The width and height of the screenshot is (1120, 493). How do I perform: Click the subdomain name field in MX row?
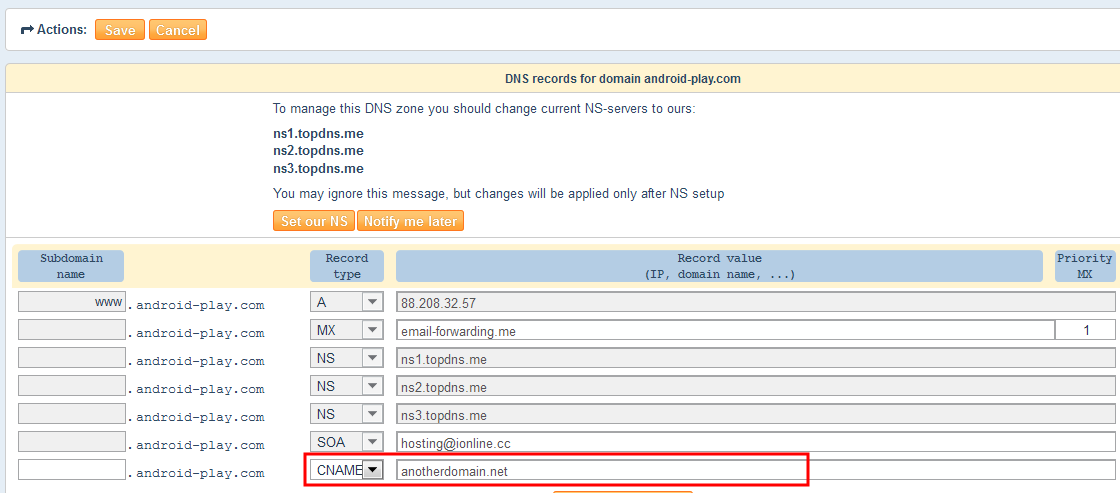(71, 330)
